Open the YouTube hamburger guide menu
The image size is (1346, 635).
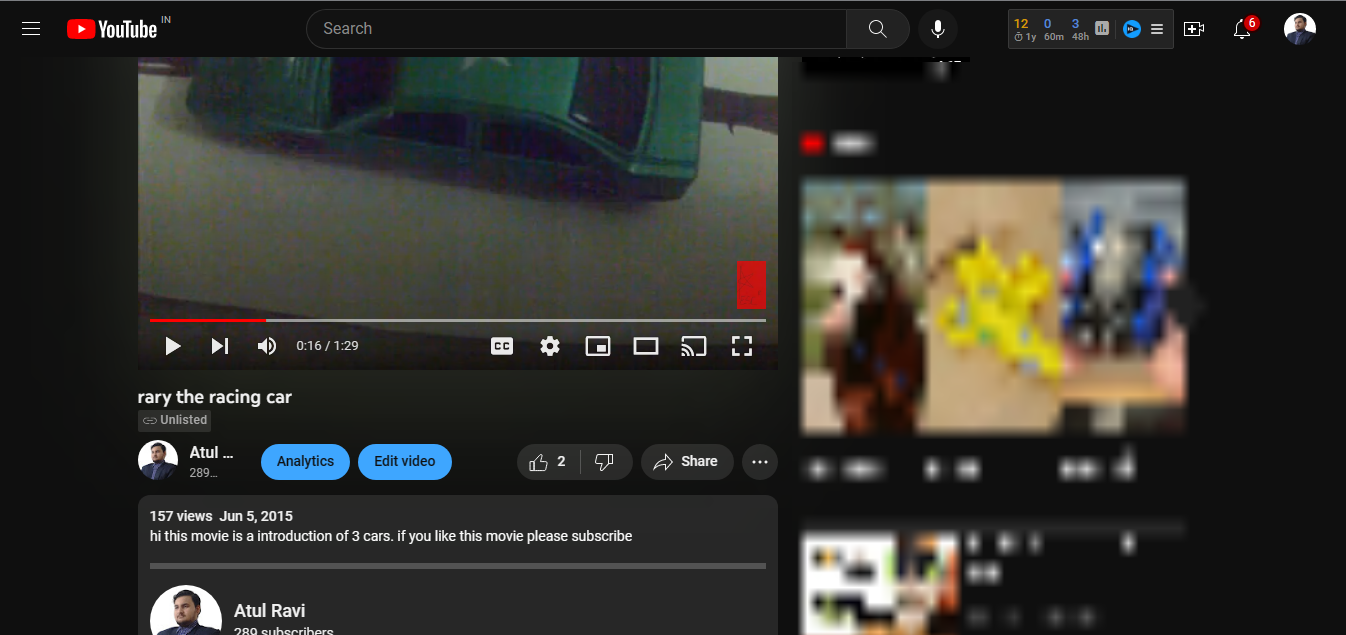[x=31, y=29]
